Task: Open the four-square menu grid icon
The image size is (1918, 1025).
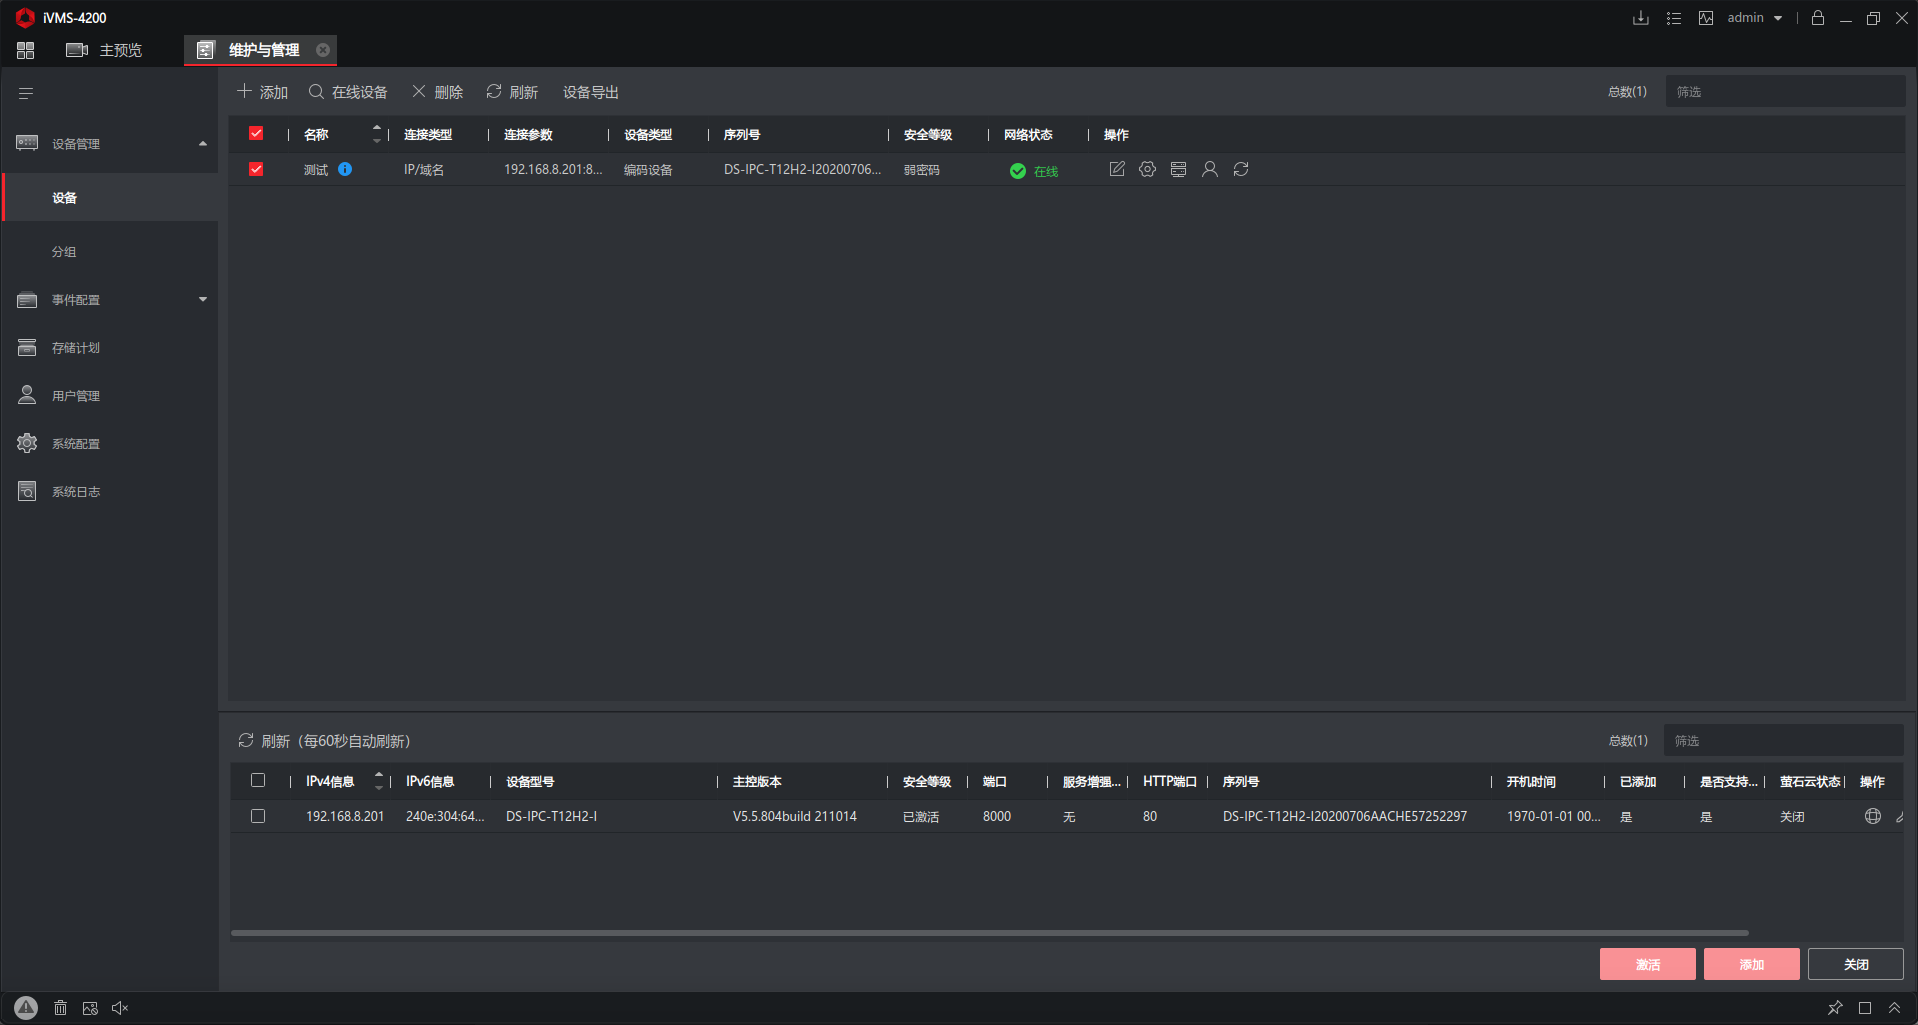Action: click(x=26, y=50)
